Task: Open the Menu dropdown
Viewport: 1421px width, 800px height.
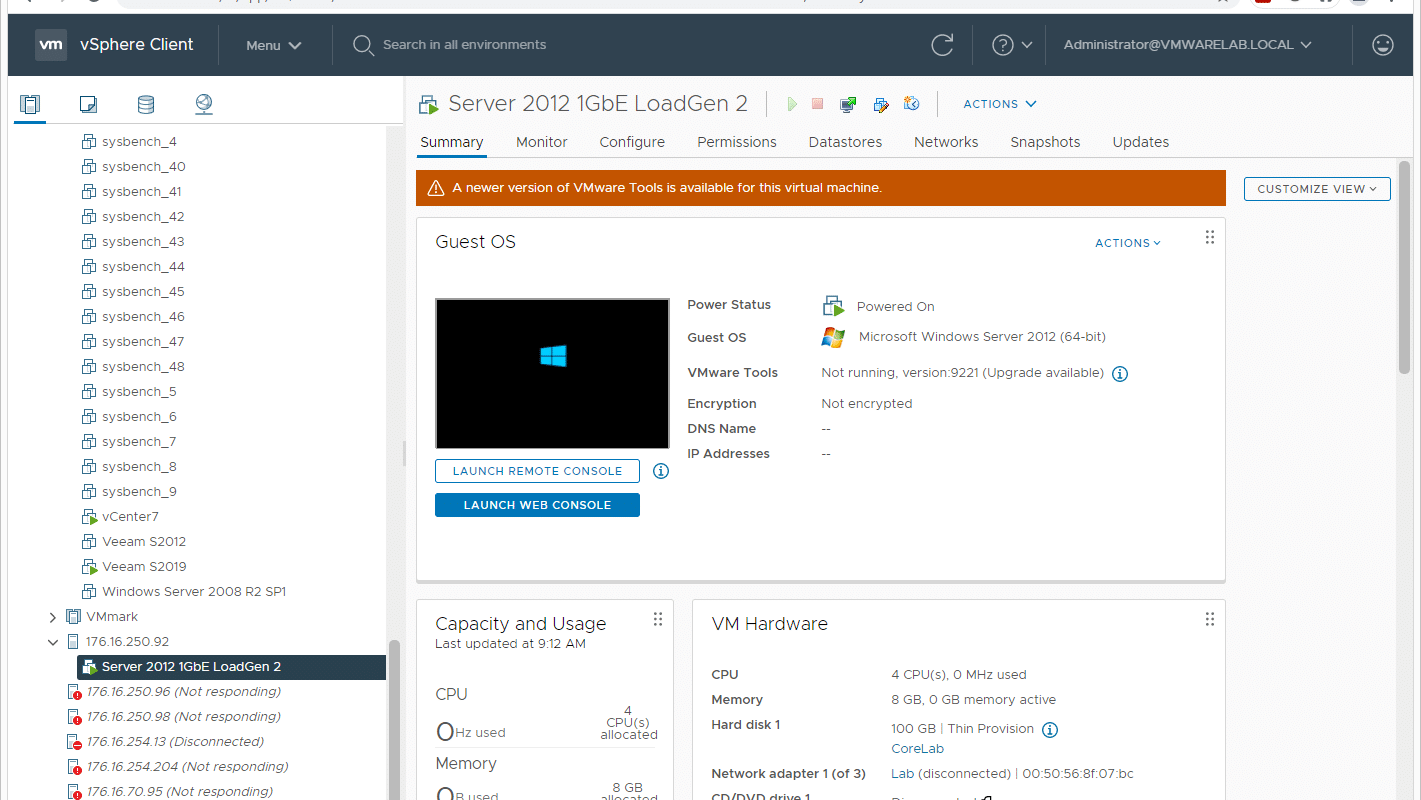Action: pos(274,45)
